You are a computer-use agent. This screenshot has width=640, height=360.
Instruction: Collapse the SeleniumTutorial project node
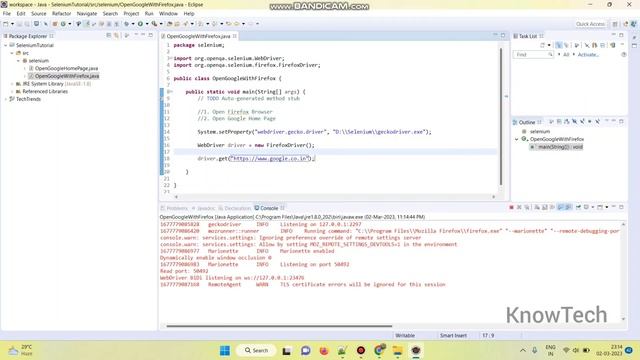[6, 45]
